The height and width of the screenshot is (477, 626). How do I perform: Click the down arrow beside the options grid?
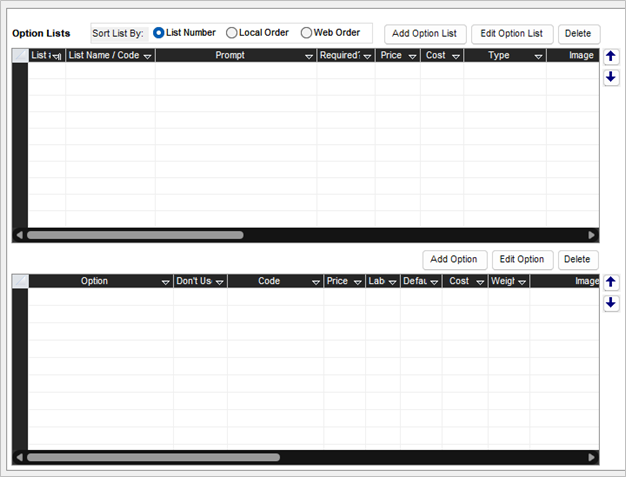611,303
